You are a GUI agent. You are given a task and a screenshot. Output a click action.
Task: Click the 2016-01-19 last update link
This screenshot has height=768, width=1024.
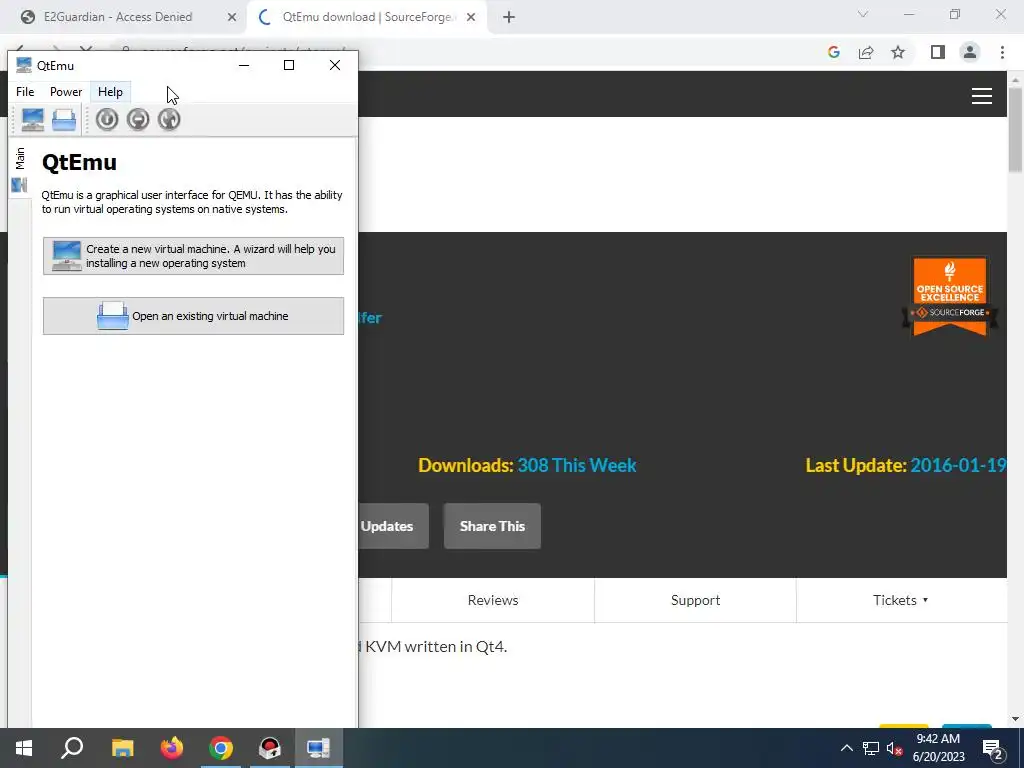(x=957, y=466)
